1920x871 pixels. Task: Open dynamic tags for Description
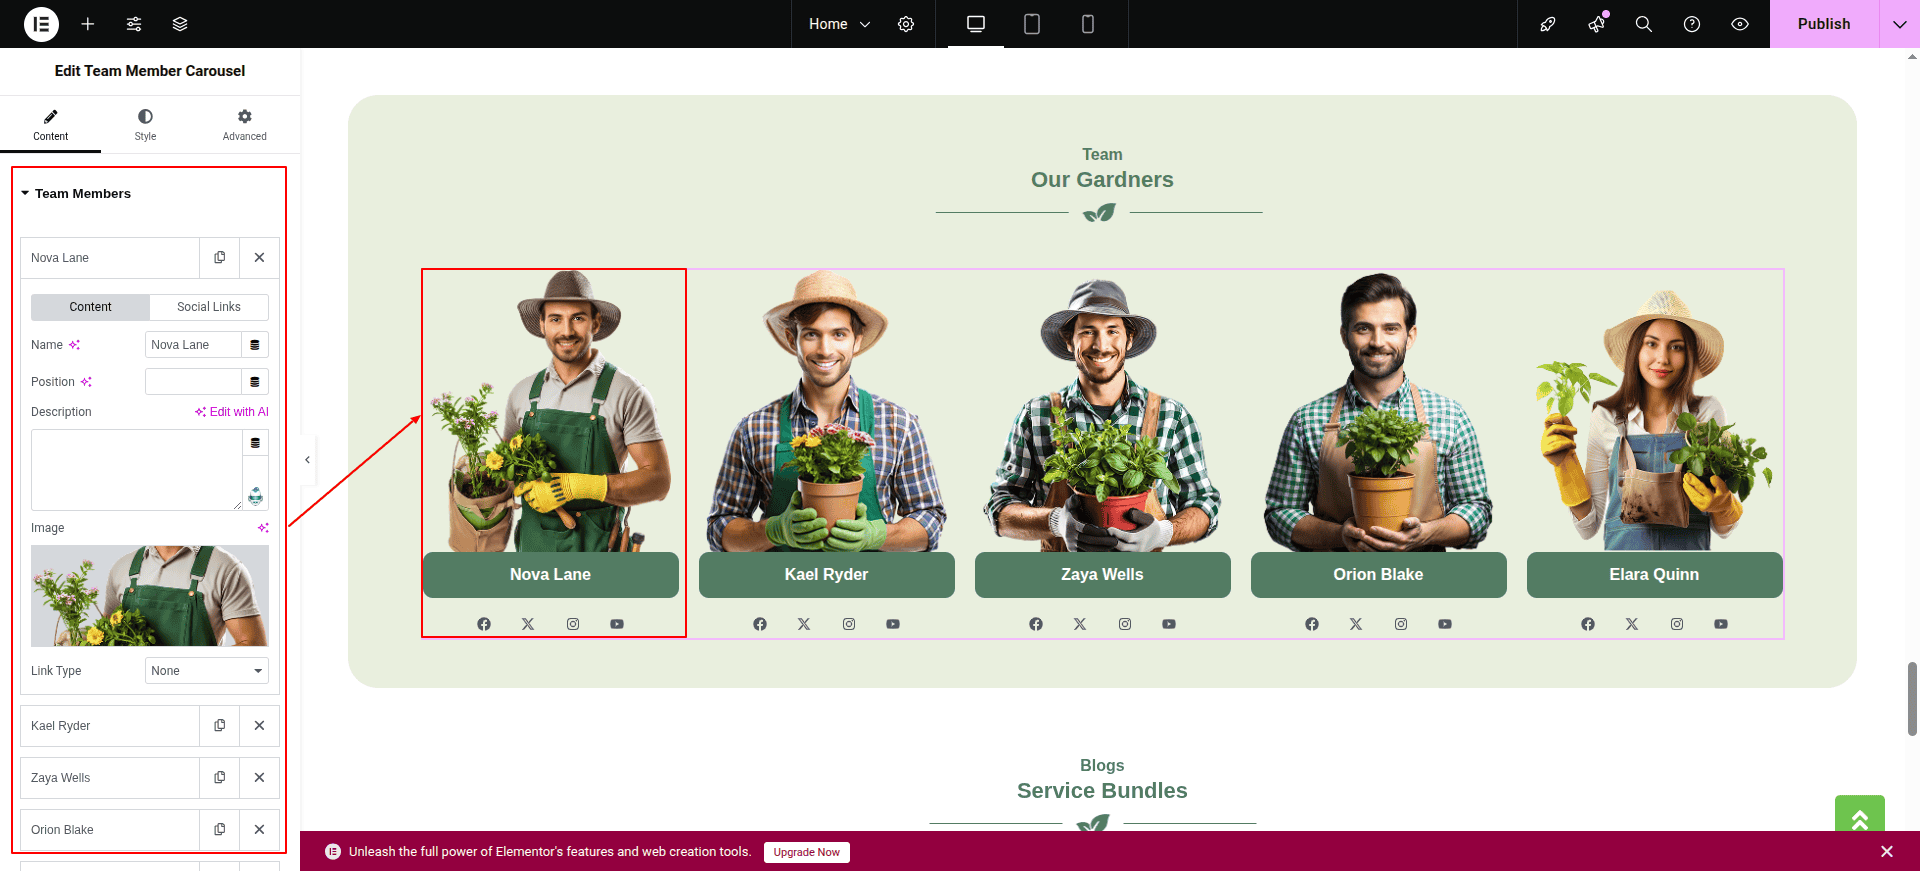point(255,443)
